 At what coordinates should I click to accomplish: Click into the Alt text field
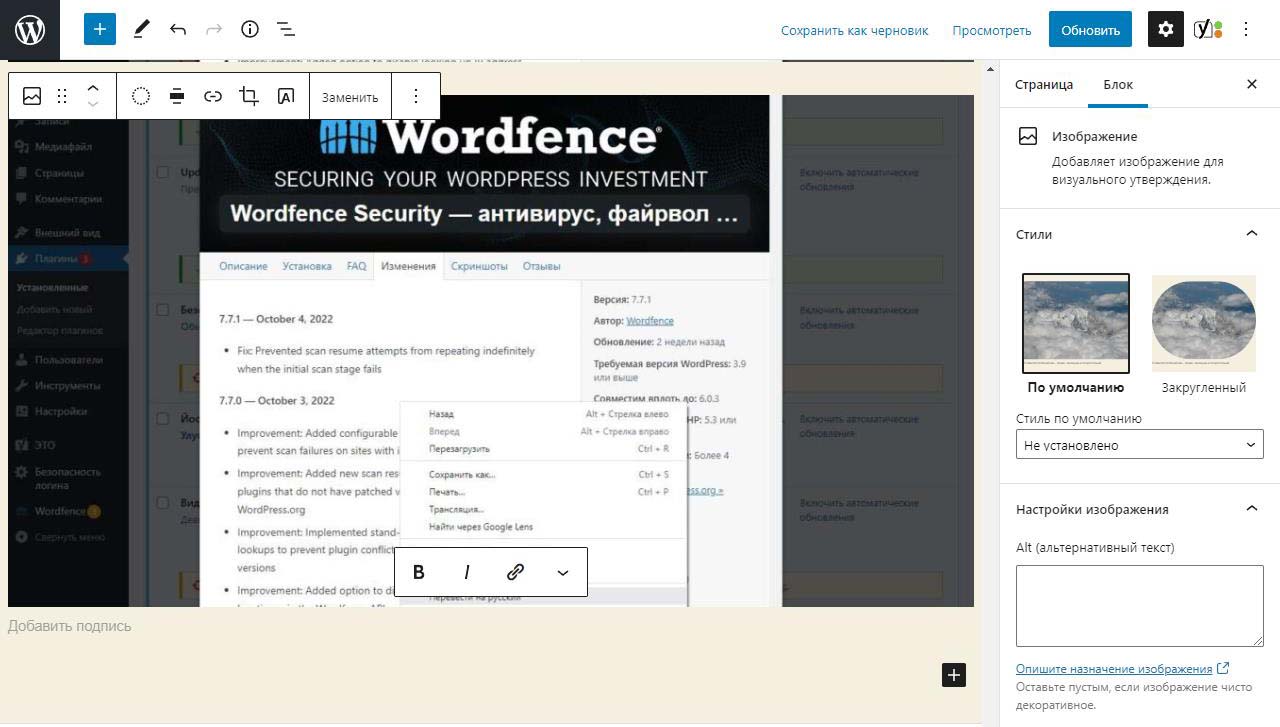pyautogui.click(x=1139, y=605)
